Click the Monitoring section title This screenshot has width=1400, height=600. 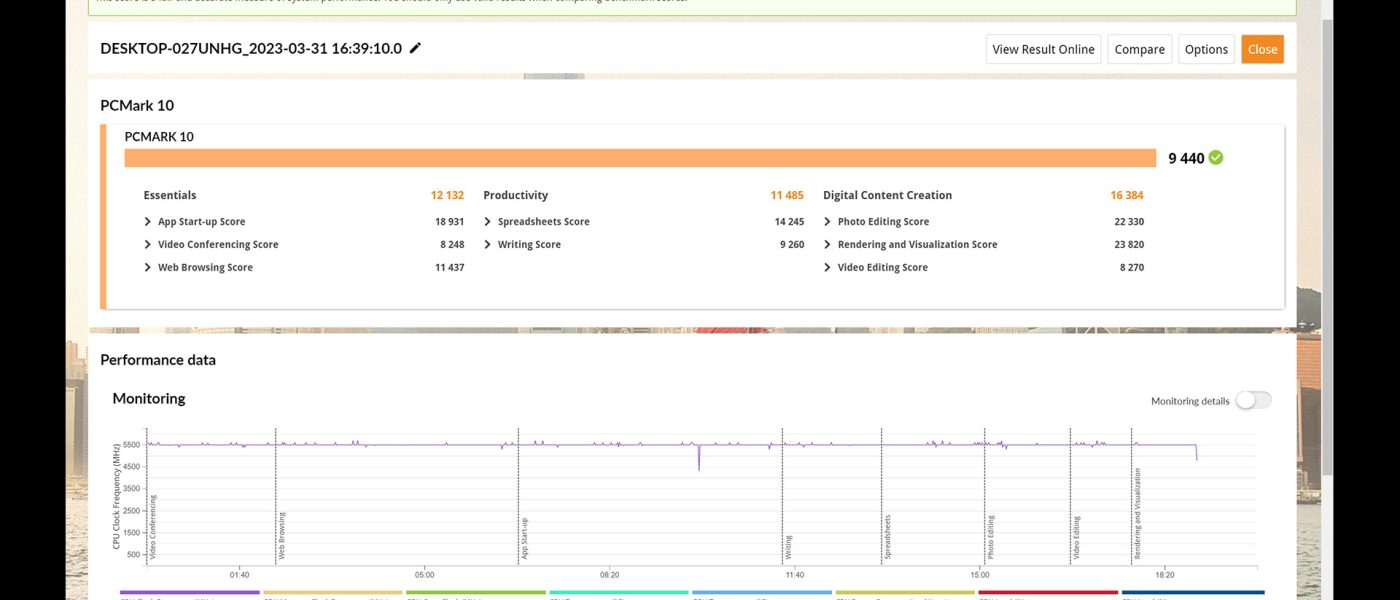tap(149, 398)
